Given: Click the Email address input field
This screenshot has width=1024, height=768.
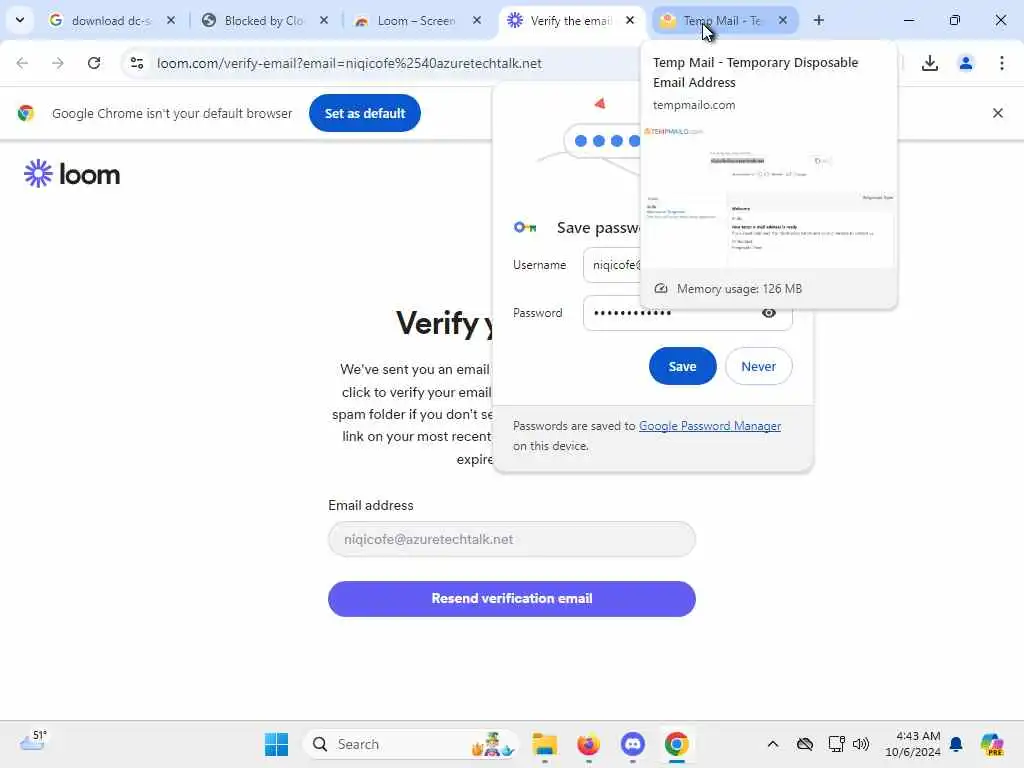Looking at the screenshot, I should 511,539.
